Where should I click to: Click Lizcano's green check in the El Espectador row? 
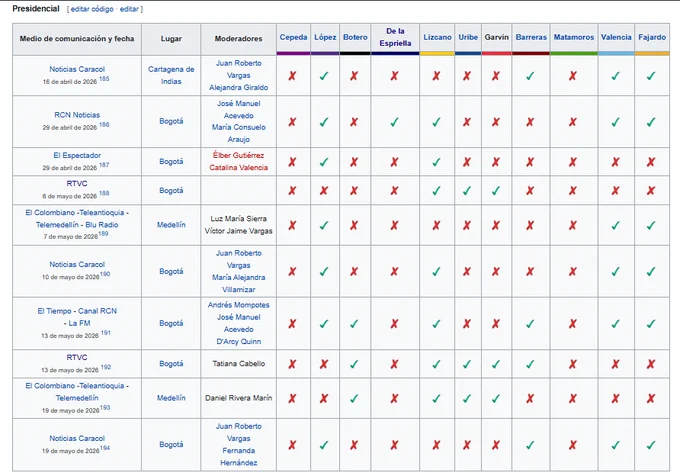pos(436,162)
